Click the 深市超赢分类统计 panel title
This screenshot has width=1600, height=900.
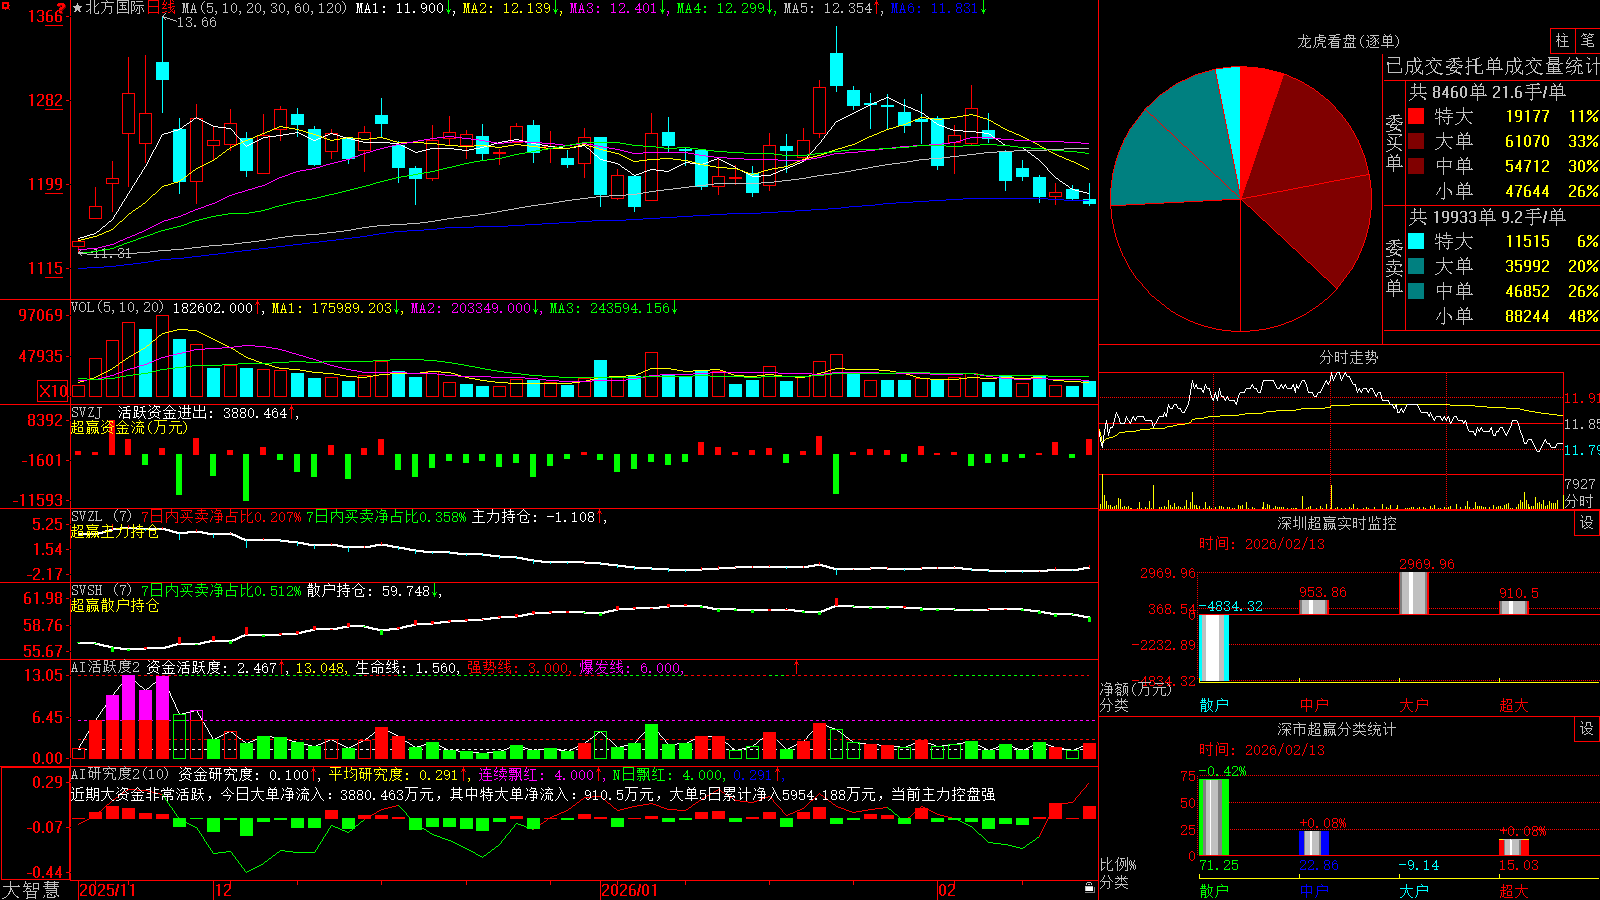[1336, 729]
